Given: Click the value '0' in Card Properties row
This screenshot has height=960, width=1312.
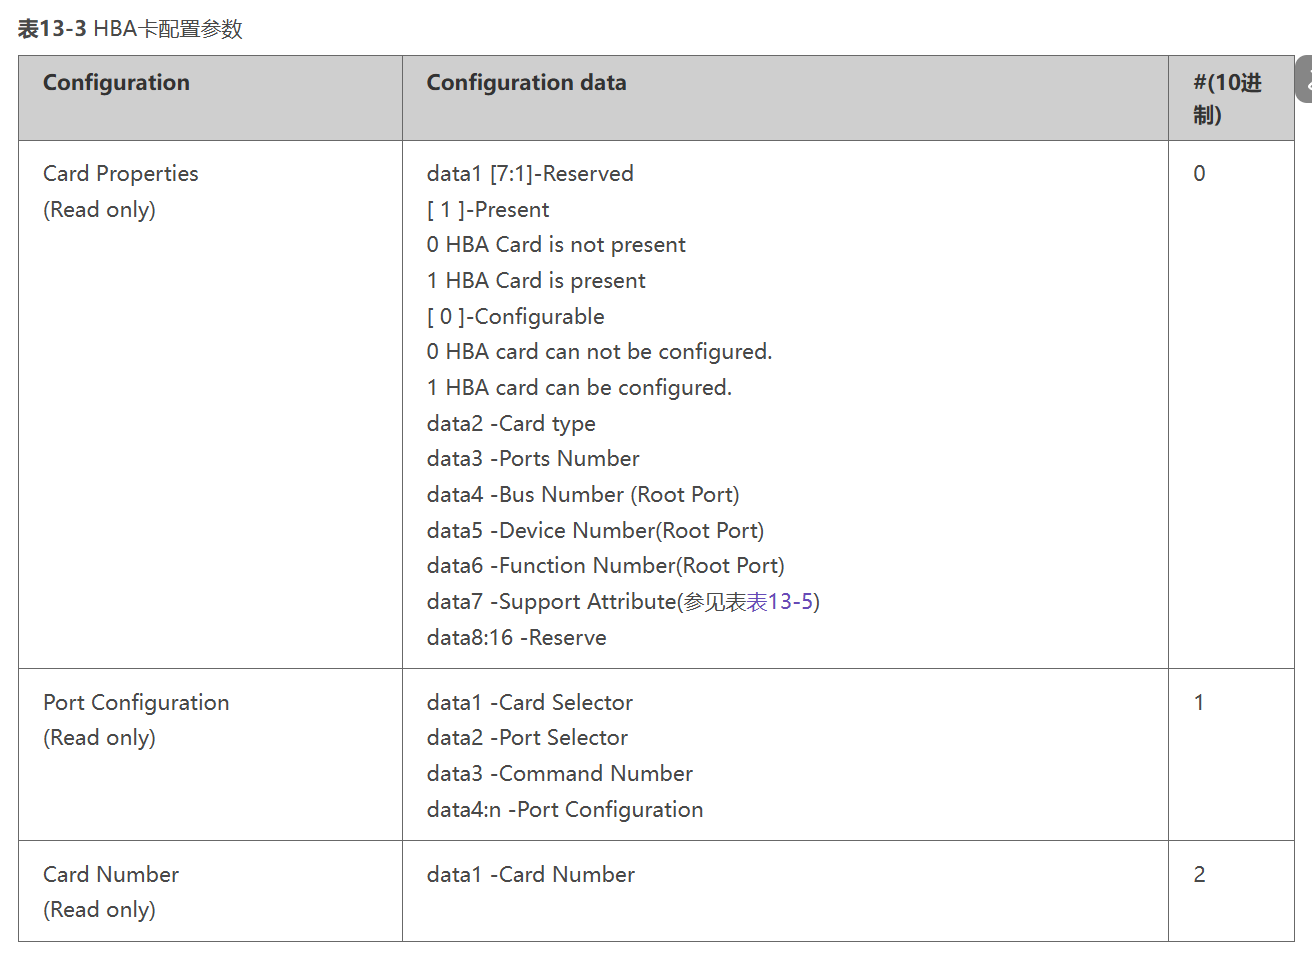Looking at the screenshot, I should pyautogui.click(x=1199, y=174).
